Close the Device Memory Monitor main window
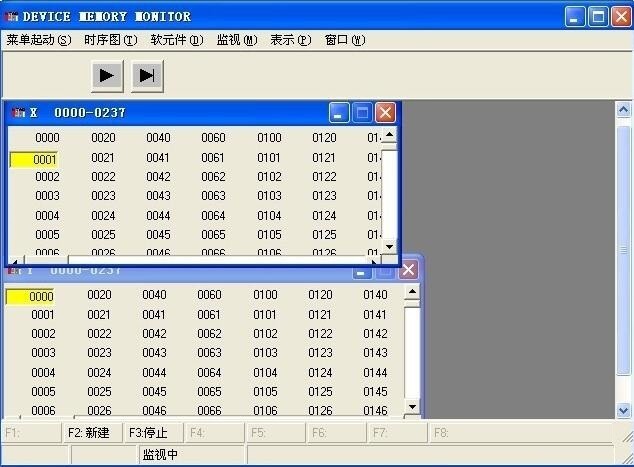634x467 pixels. [621, 17]
